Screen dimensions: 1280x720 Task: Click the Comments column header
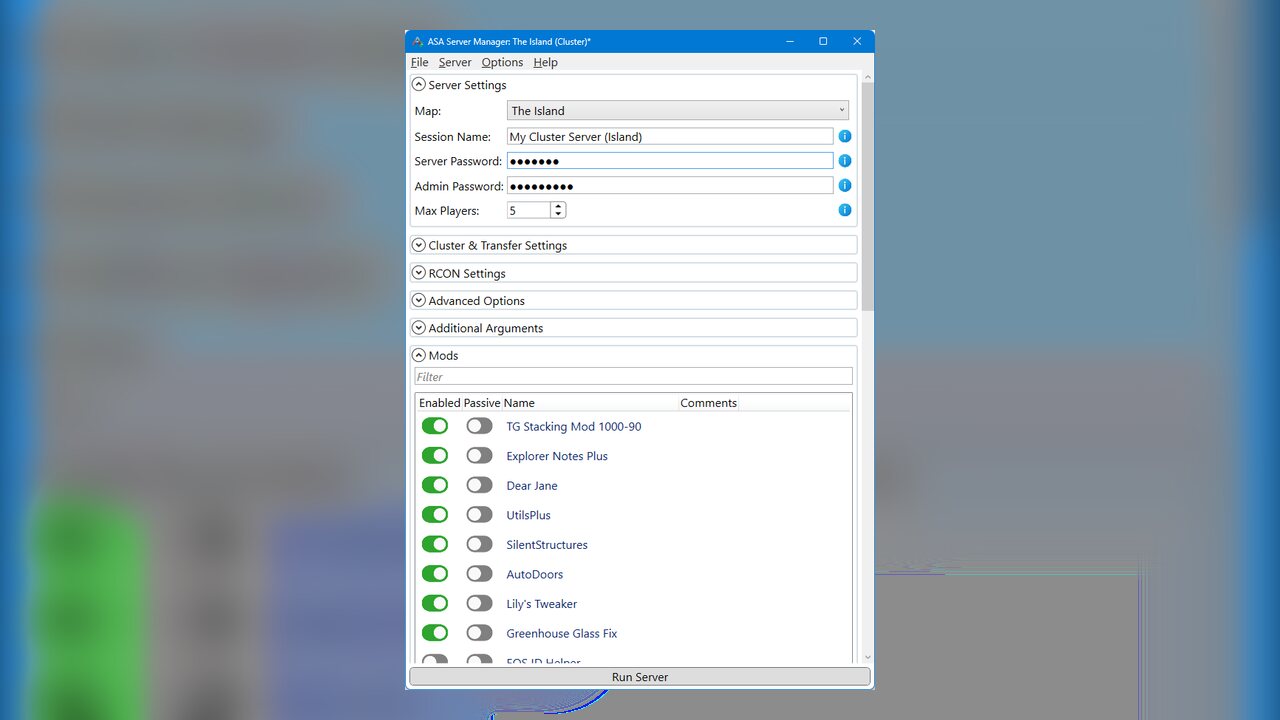pyautogui.click(x=708, y=403)
